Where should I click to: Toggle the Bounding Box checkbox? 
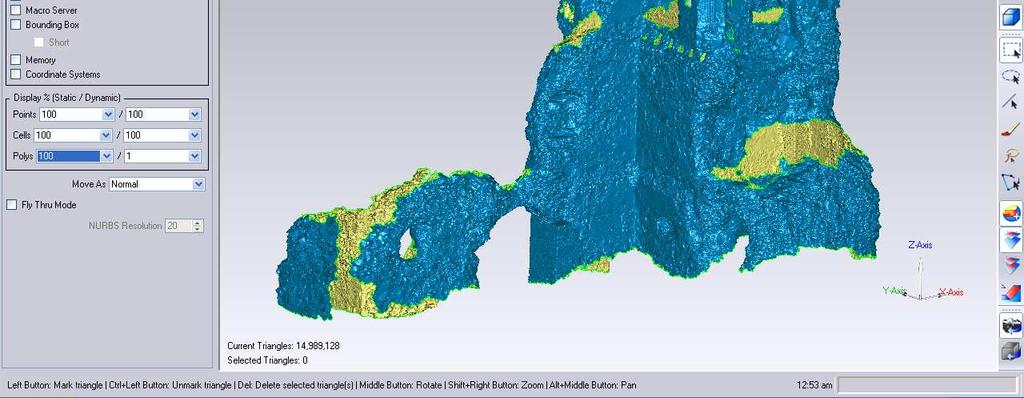(16, 25)
